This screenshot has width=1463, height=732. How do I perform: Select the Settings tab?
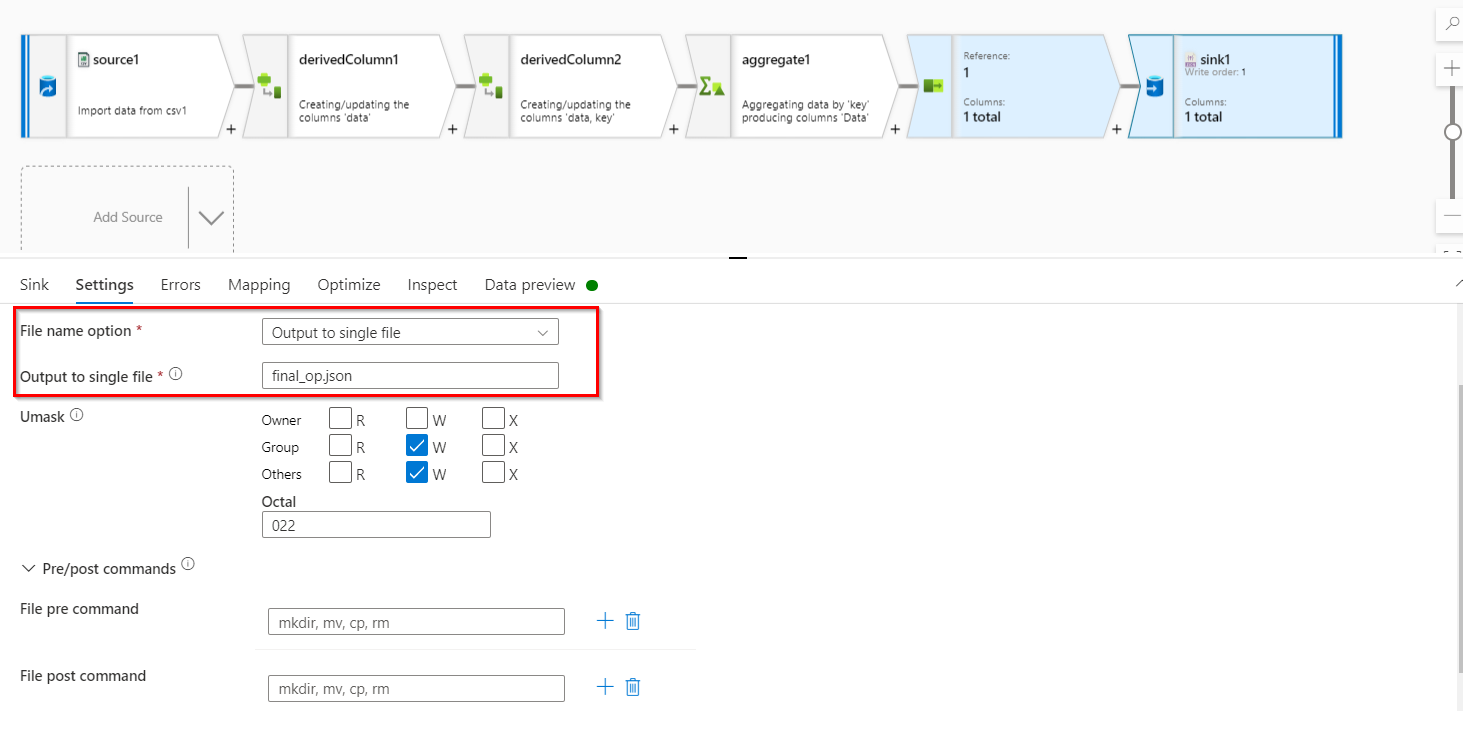coord(105,285)
